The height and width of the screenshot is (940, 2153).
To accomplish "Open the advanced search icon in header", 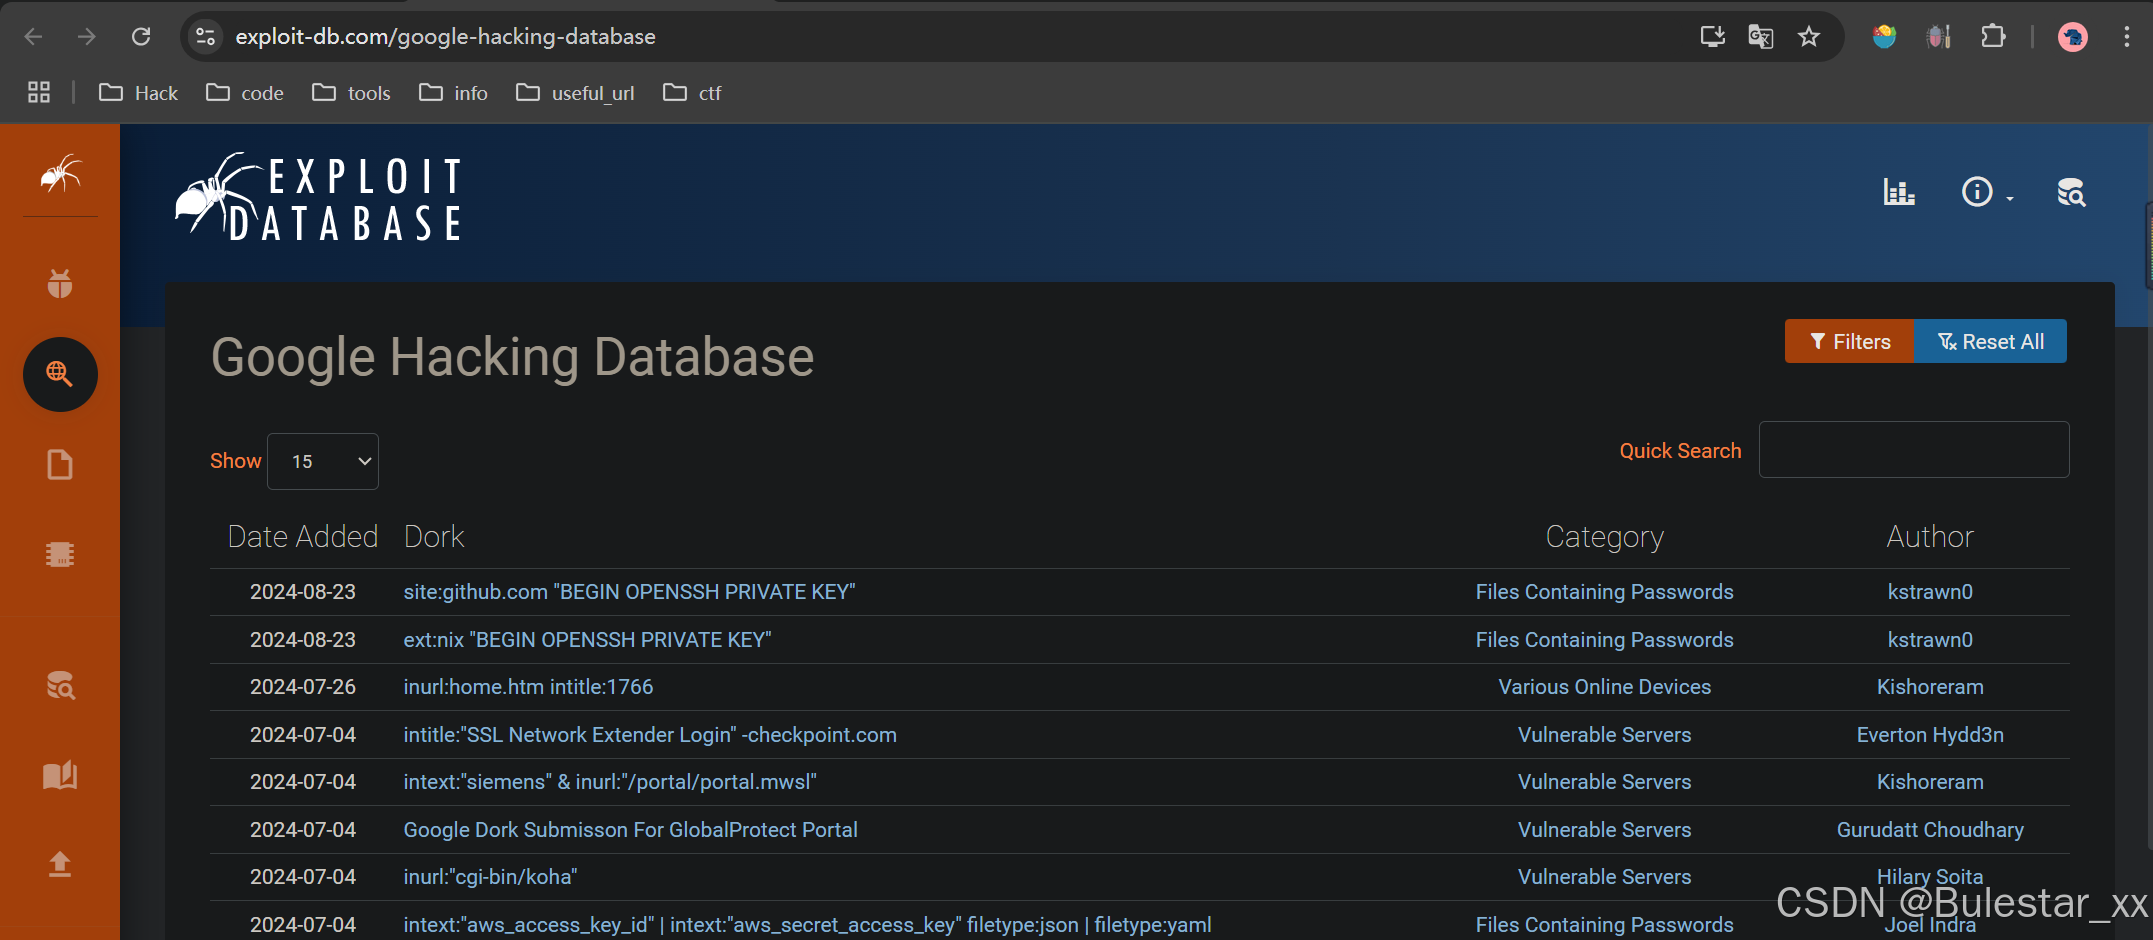I will point(2071,192).
